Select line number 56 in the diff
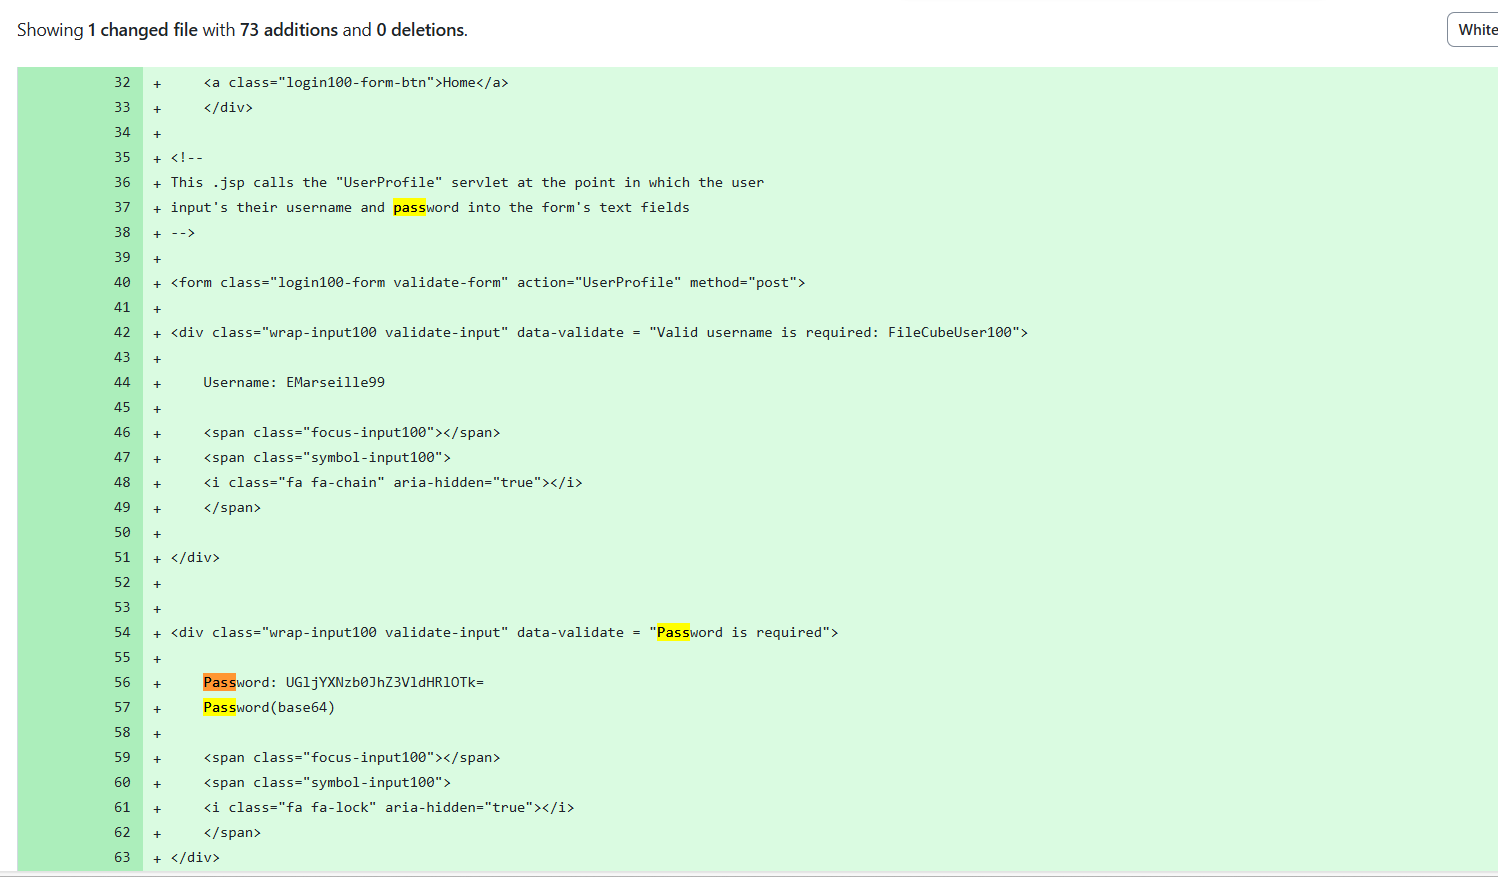This screenshot has height=877, width=1498. pos(122,682)
